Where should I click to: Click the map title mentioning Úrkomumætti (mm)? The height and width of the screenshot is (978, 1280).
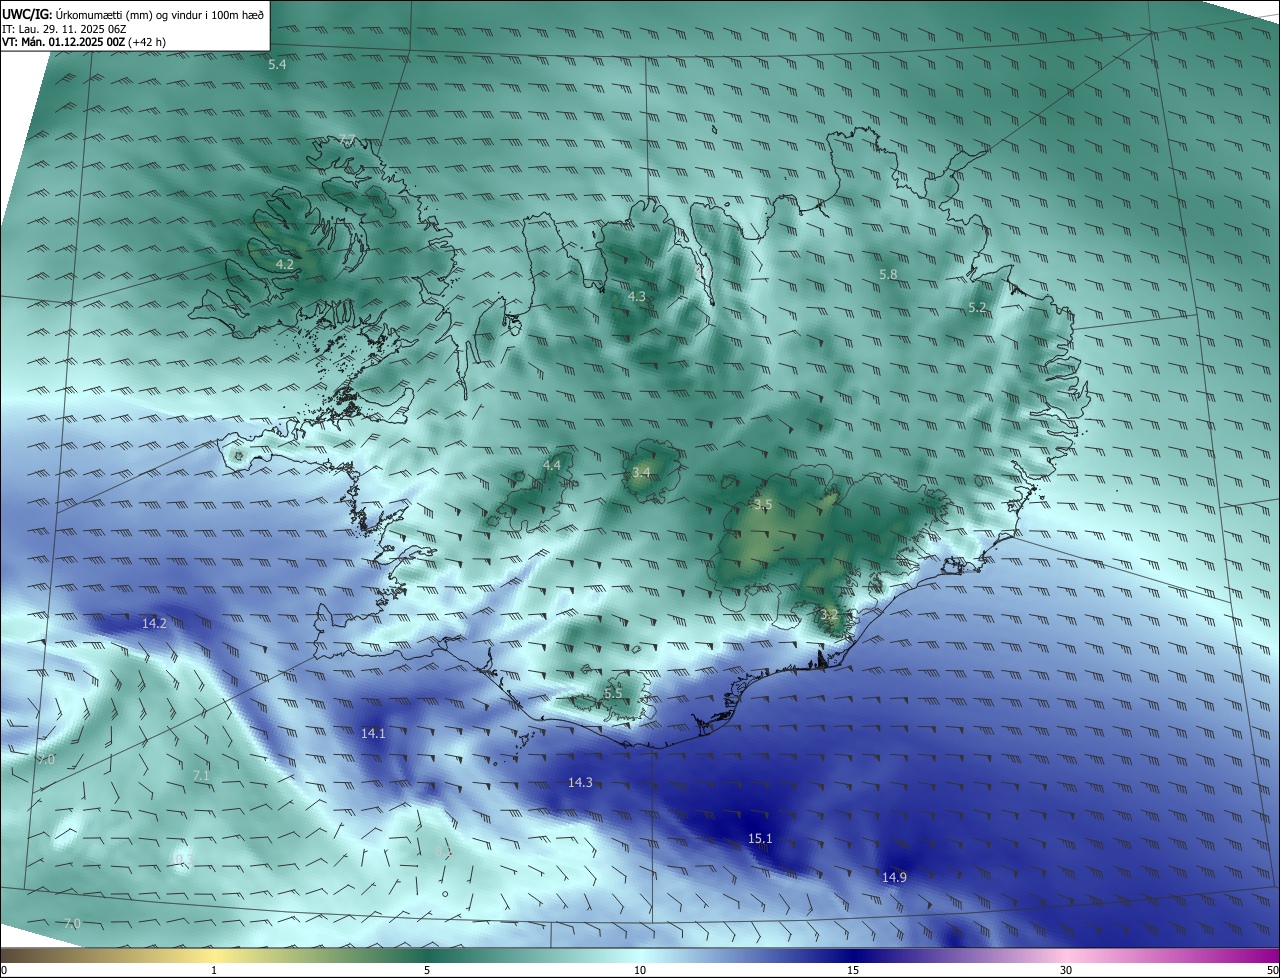point(134,14)
